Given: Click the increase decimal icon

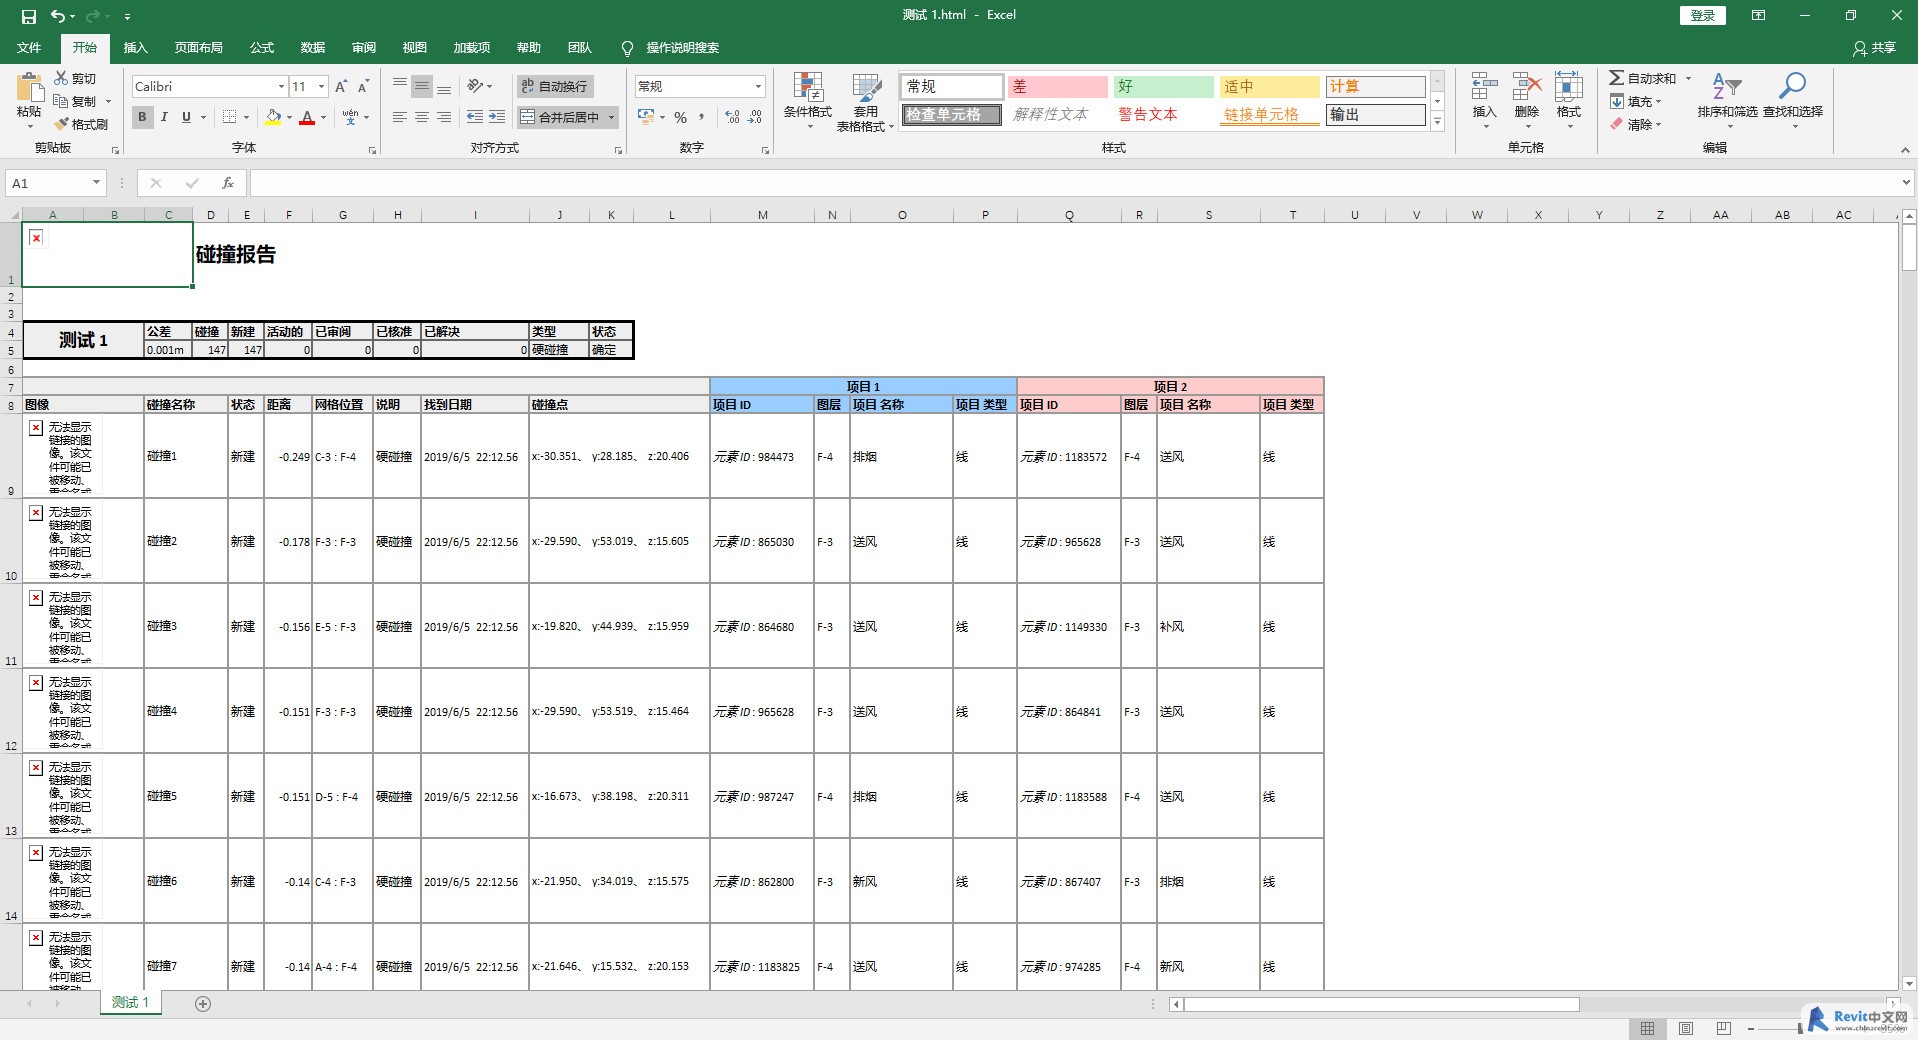Looking at the screenshot, I should click(733, 117).
